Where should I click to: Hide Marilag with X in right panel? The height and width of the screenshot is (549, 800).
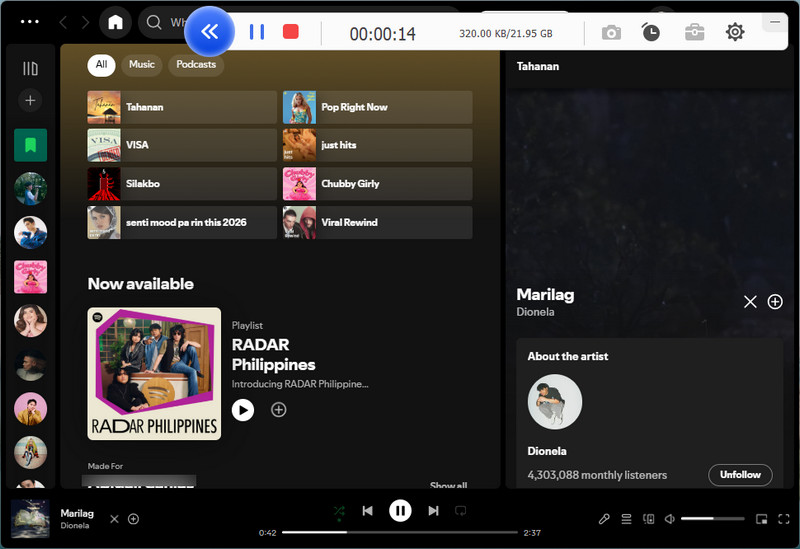click(750, 302)
